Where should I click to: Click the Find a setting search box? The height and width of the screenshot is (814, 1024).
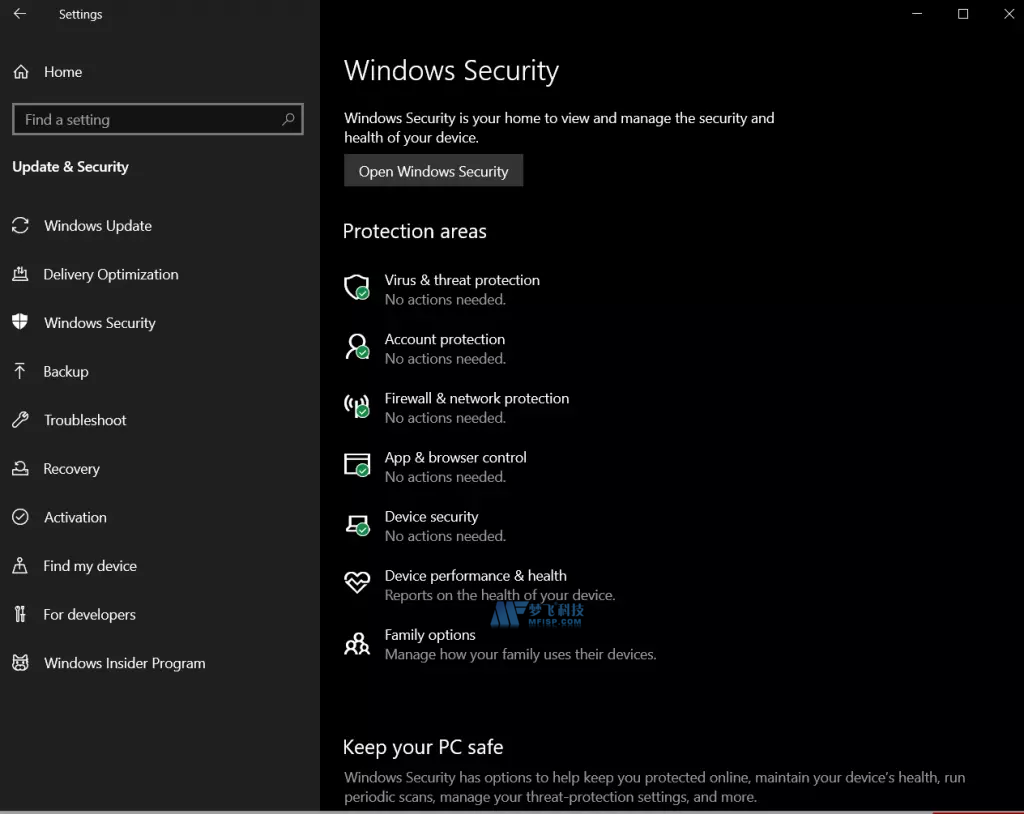click(157, 119)
